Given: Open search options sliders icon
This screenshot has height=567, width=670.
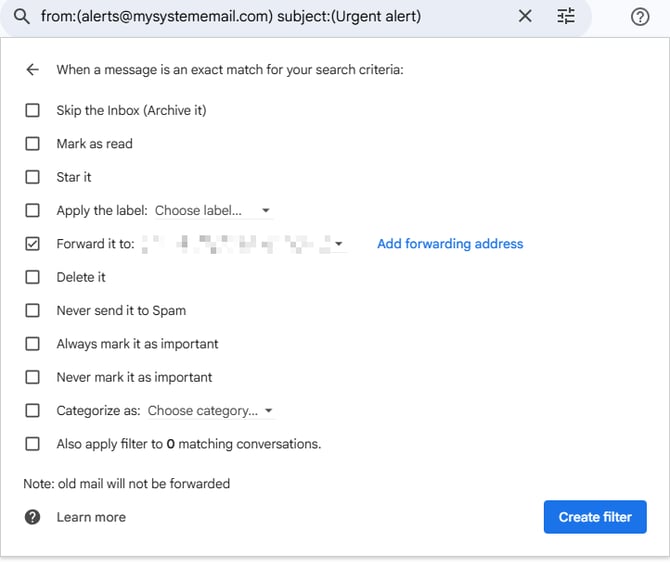Looking at the screenshot, I should coord(566,17).
